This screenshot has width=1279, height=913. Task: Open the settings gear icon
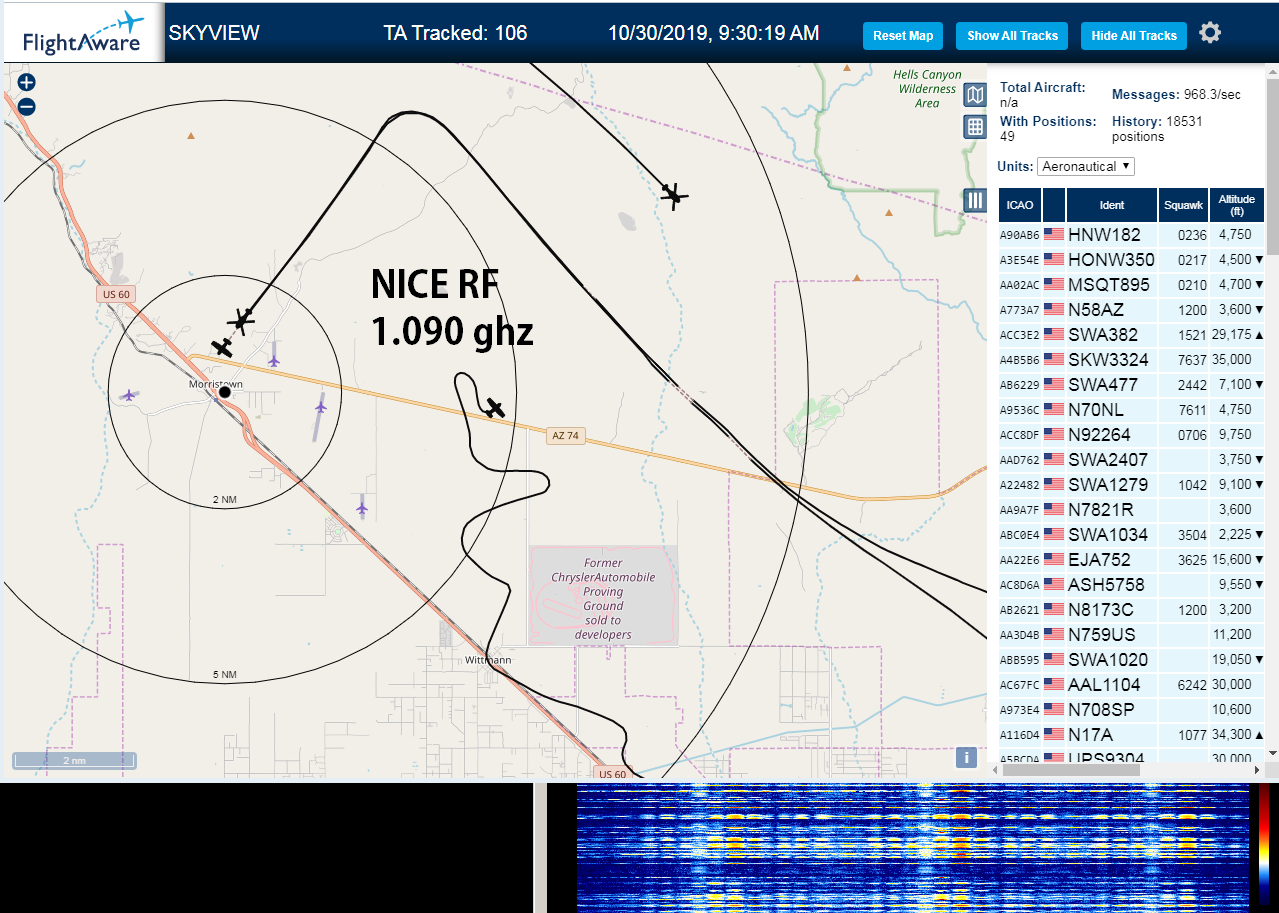tap(1210, 33)
